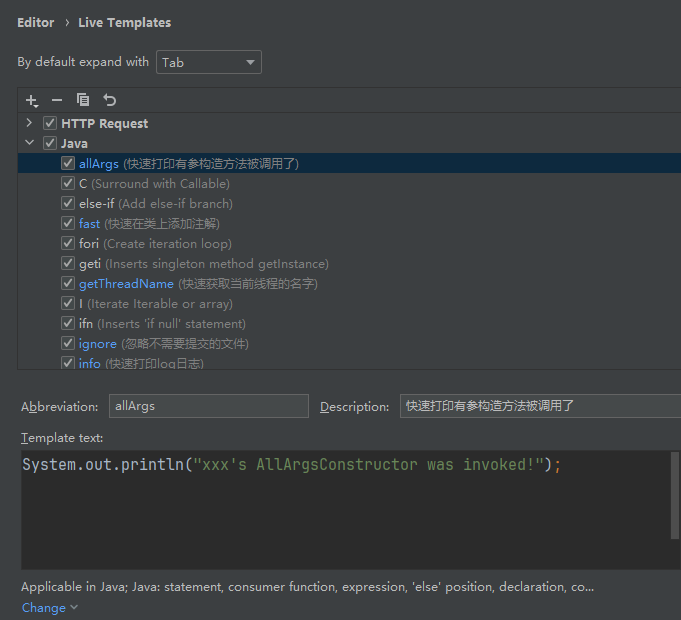Click the Template text label
The width and height of the screenshot is (681, 620).
click(x=62, y=438)
